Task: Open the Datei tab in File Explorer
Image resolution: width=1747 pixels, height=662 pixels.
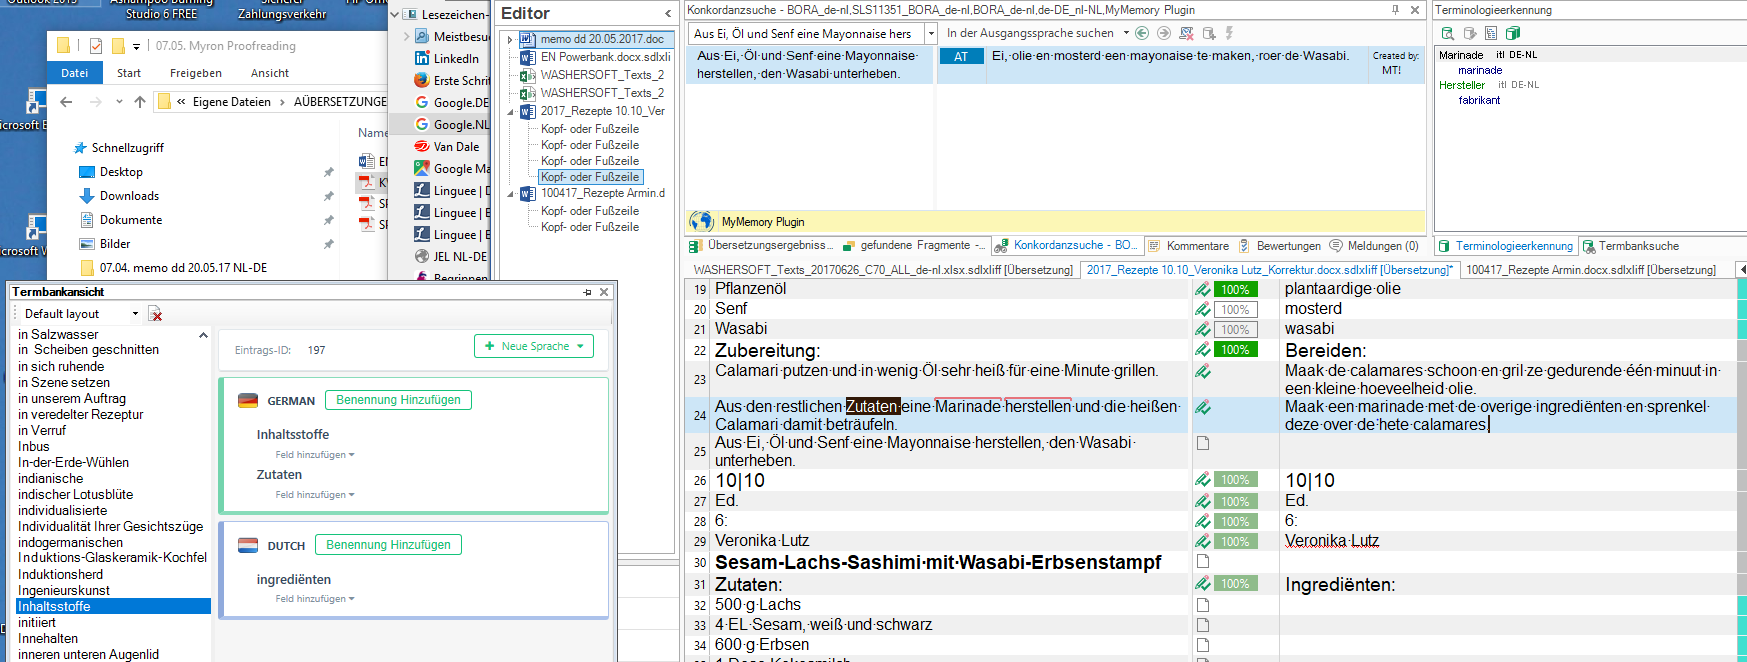Action: tap(75, 73)
